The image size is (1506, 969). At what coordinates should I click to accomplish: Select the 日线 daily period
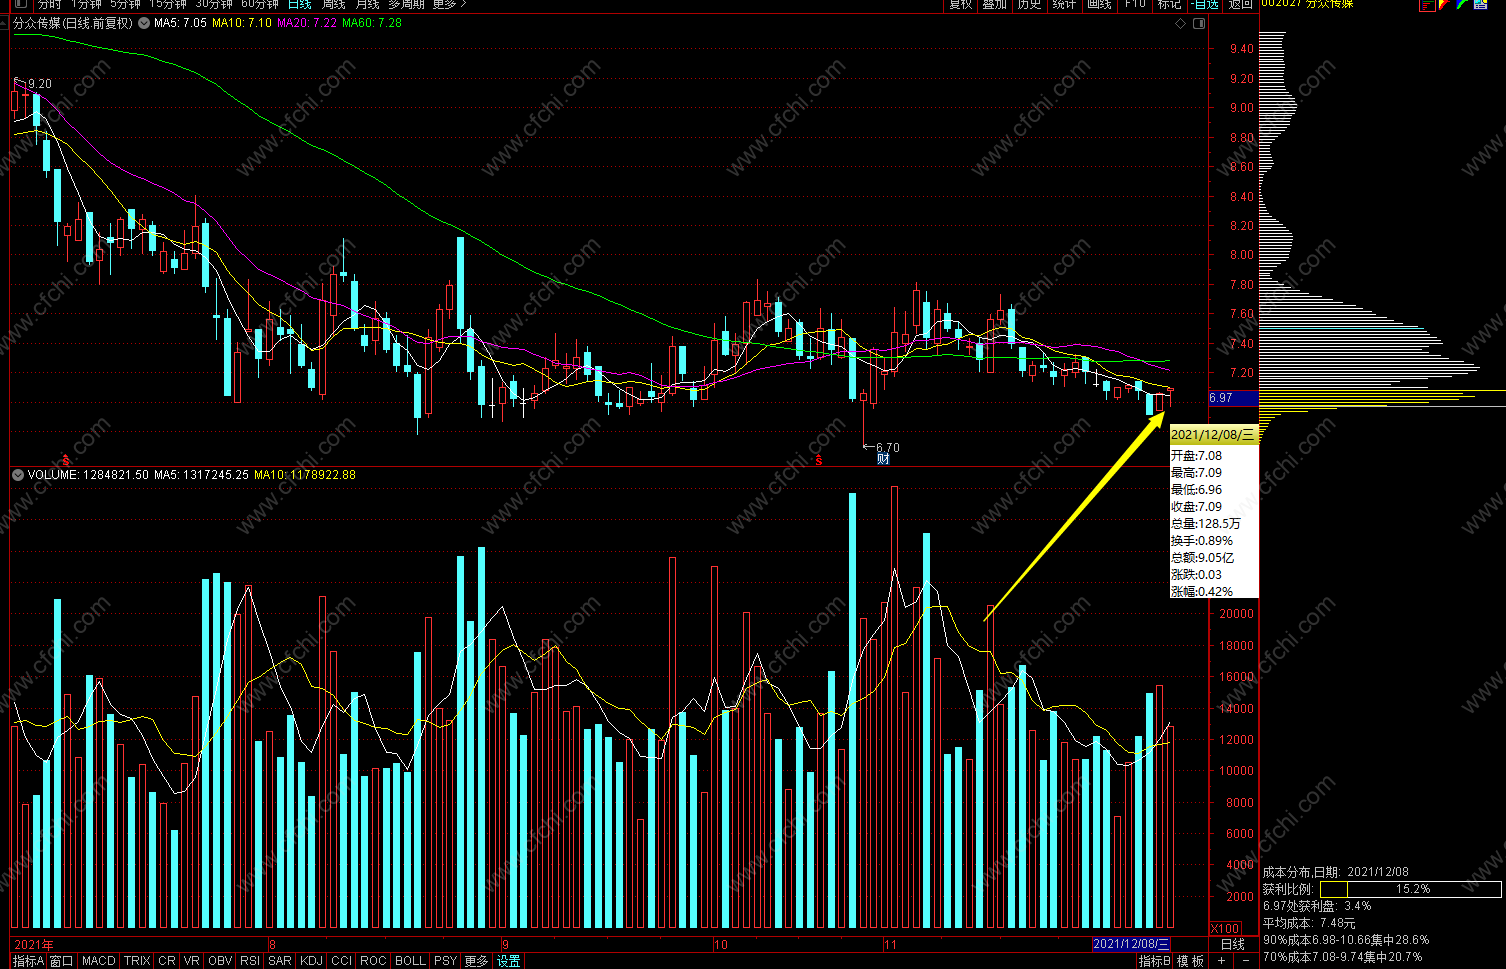[300, 4]
